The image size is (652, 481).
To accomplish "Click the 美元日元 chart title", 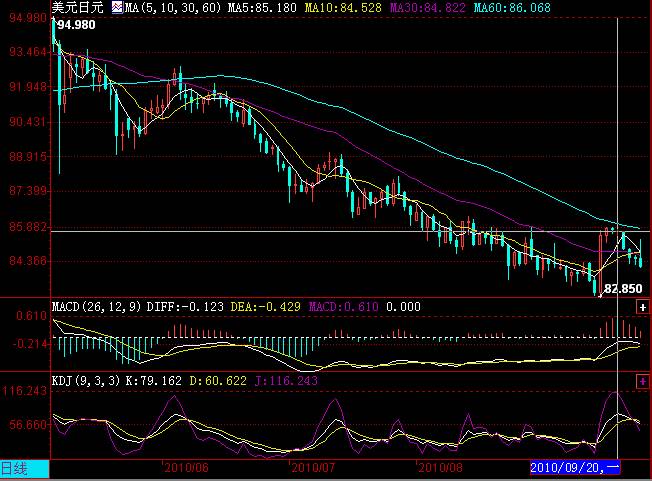I will pos(77,7).
